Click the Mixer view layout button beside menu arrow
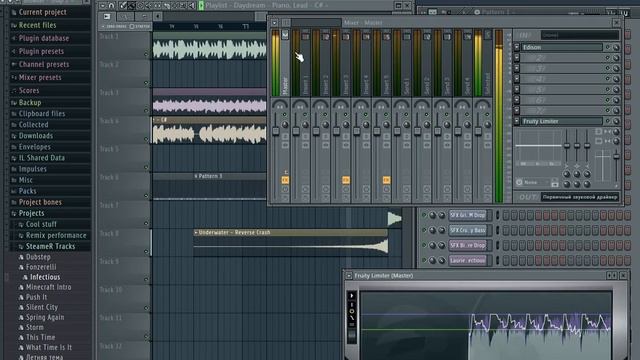Viewport: 640px width, 360px height. (x=286, y=23)
